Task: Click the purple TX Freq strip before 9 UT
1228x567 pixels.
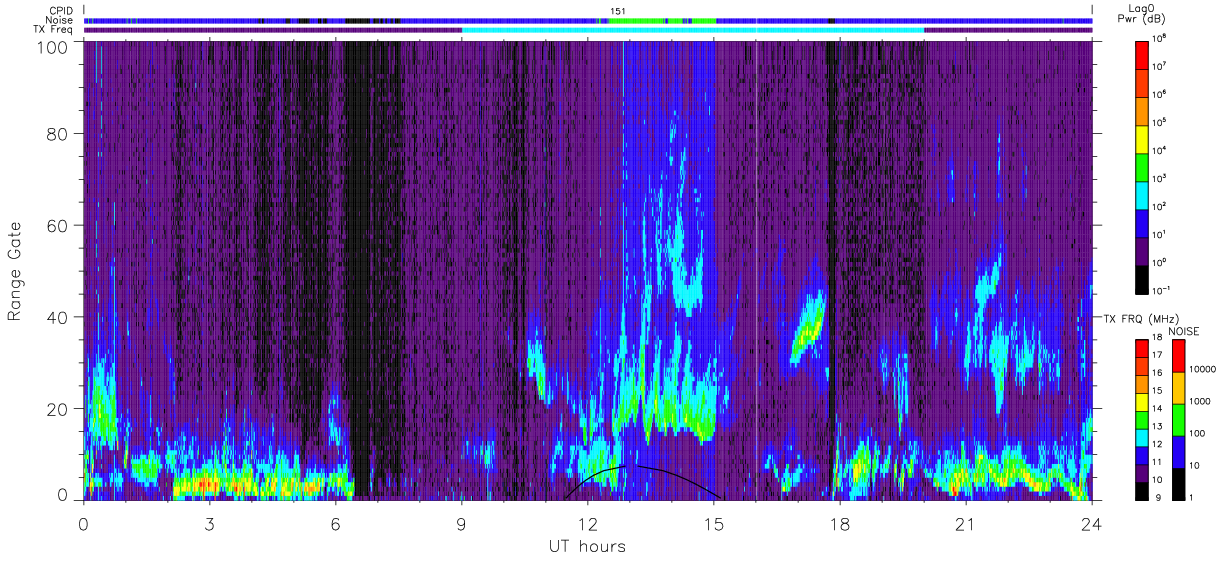Action: (273, 30)
